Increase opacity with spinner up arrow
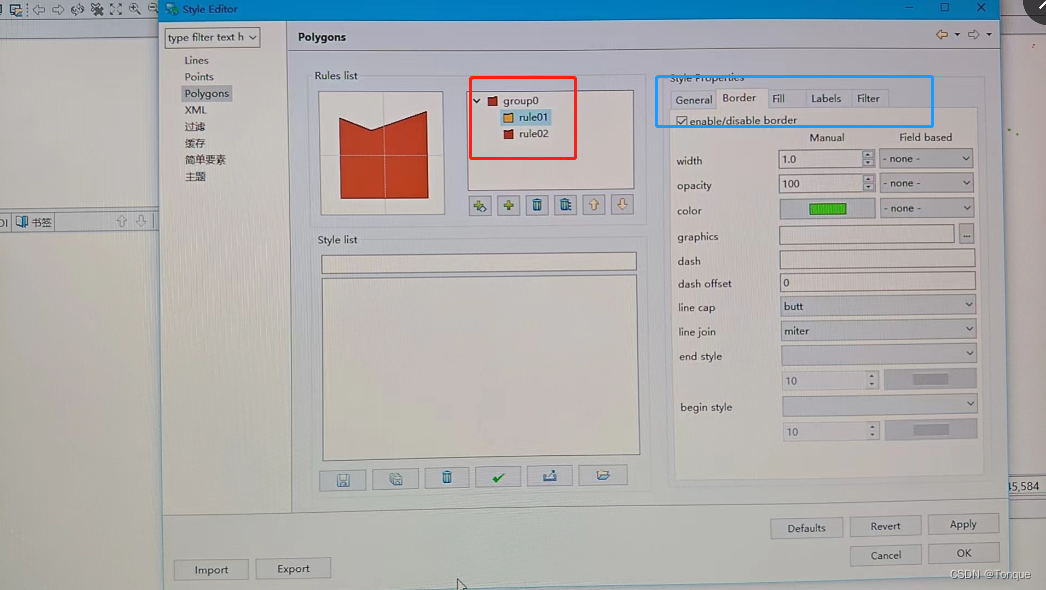The image size is (1046, 590). 868,179
